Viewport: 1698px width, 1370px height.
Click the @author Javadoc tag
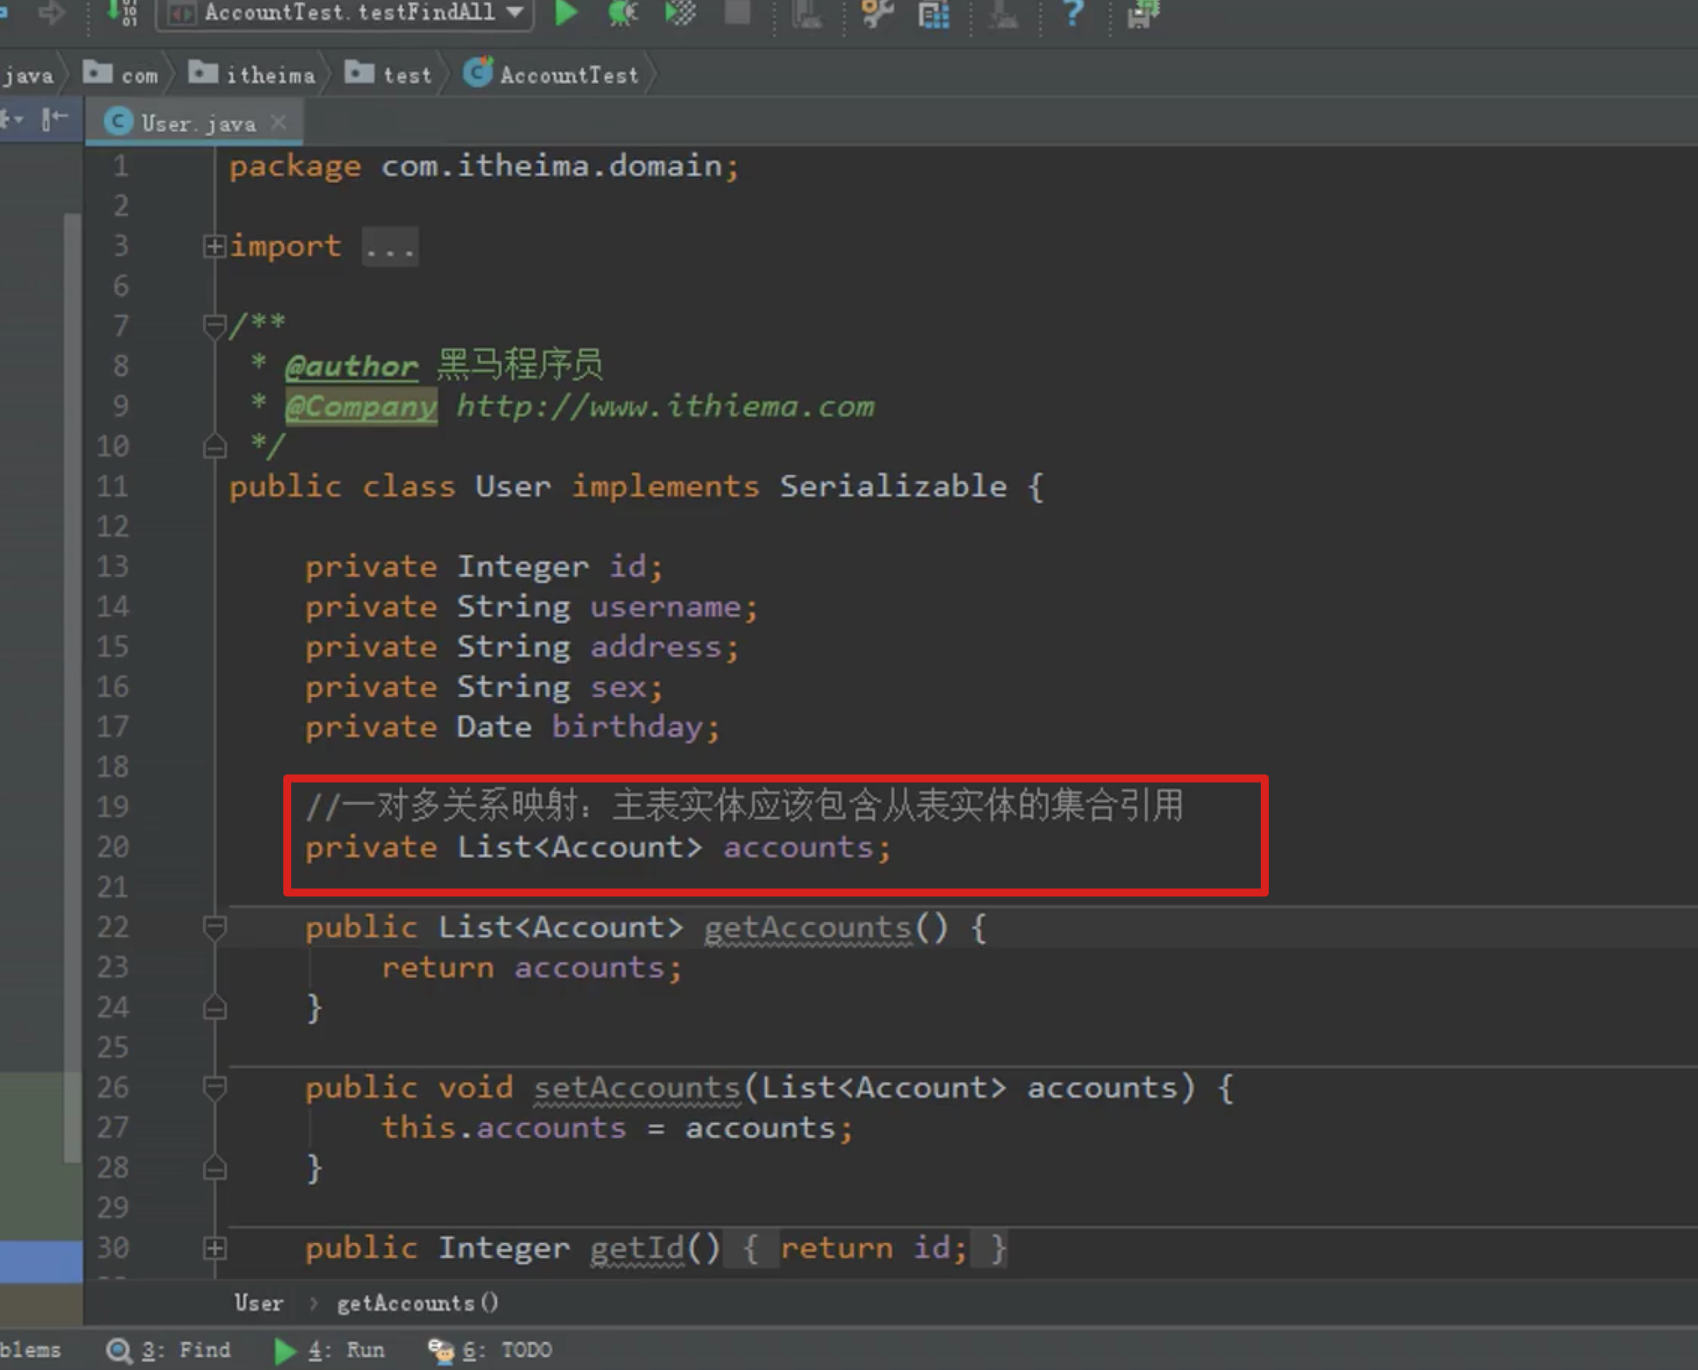351,367
